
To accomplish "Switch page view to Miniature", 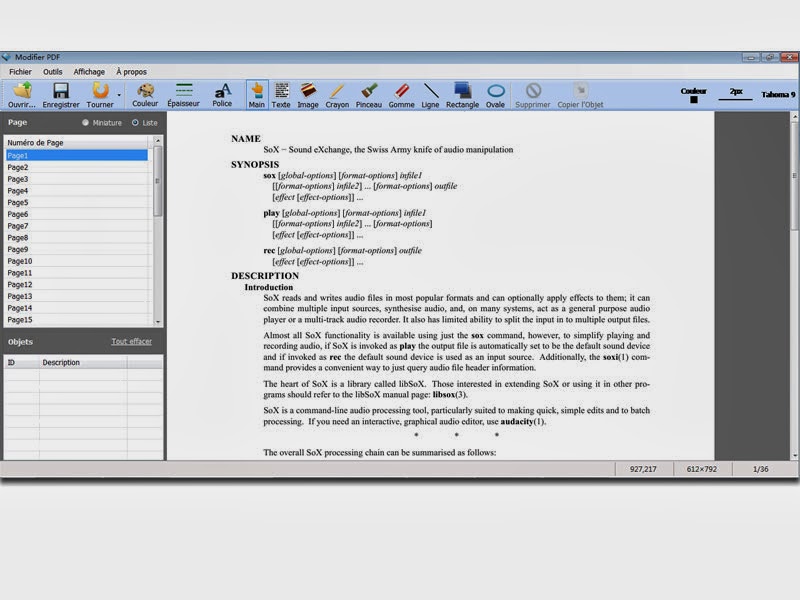I will 102,123.
